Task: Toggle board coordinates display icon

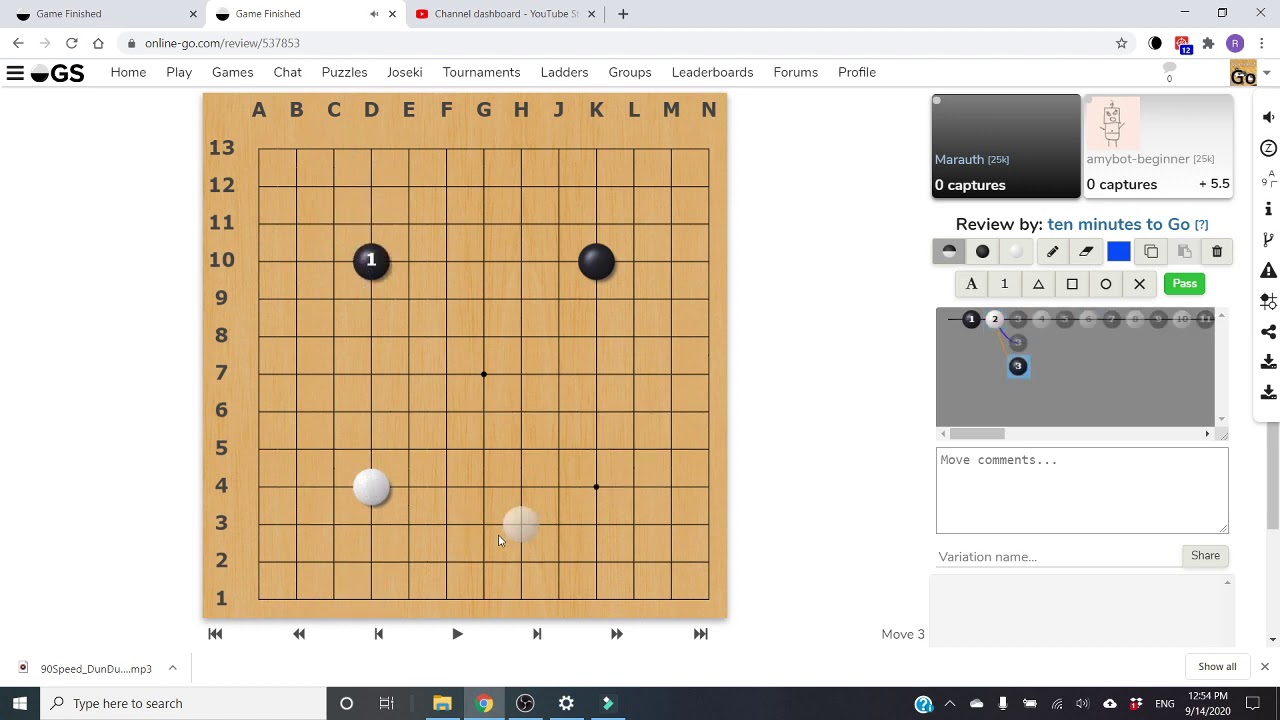Action: 1268,178
